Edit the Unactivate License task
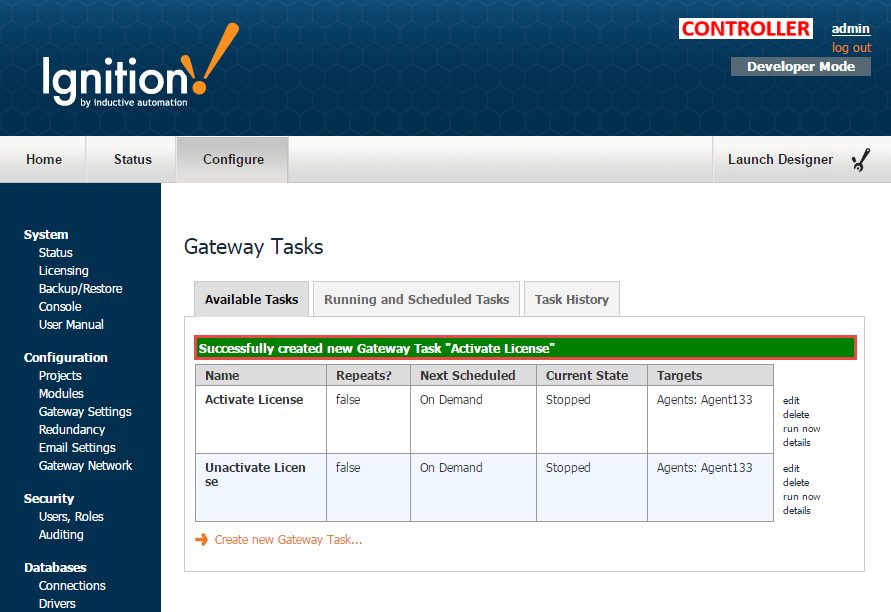The image size is (891, 612). pos(791,469)
